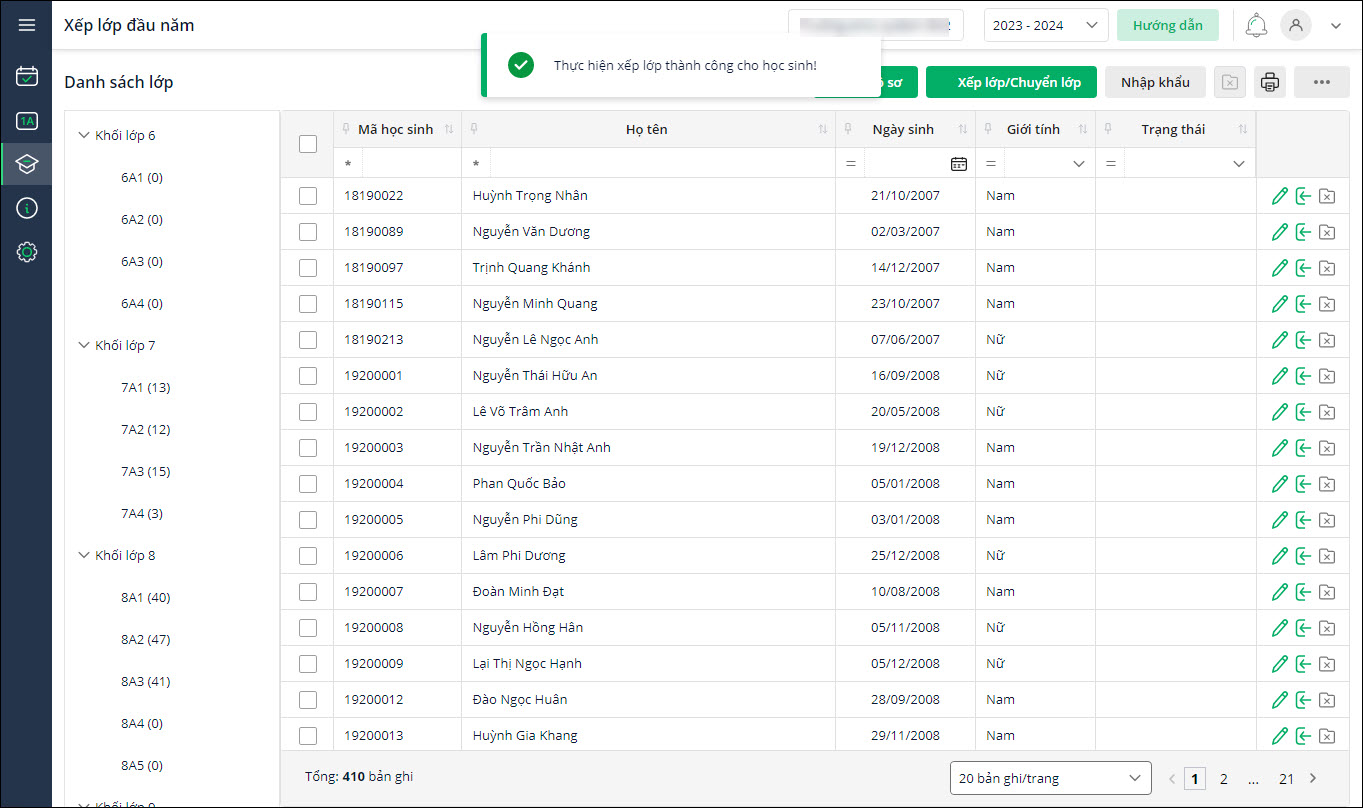Open the notifications bell
This screenshot has width=1363, height=808.
coord(1255,26)
